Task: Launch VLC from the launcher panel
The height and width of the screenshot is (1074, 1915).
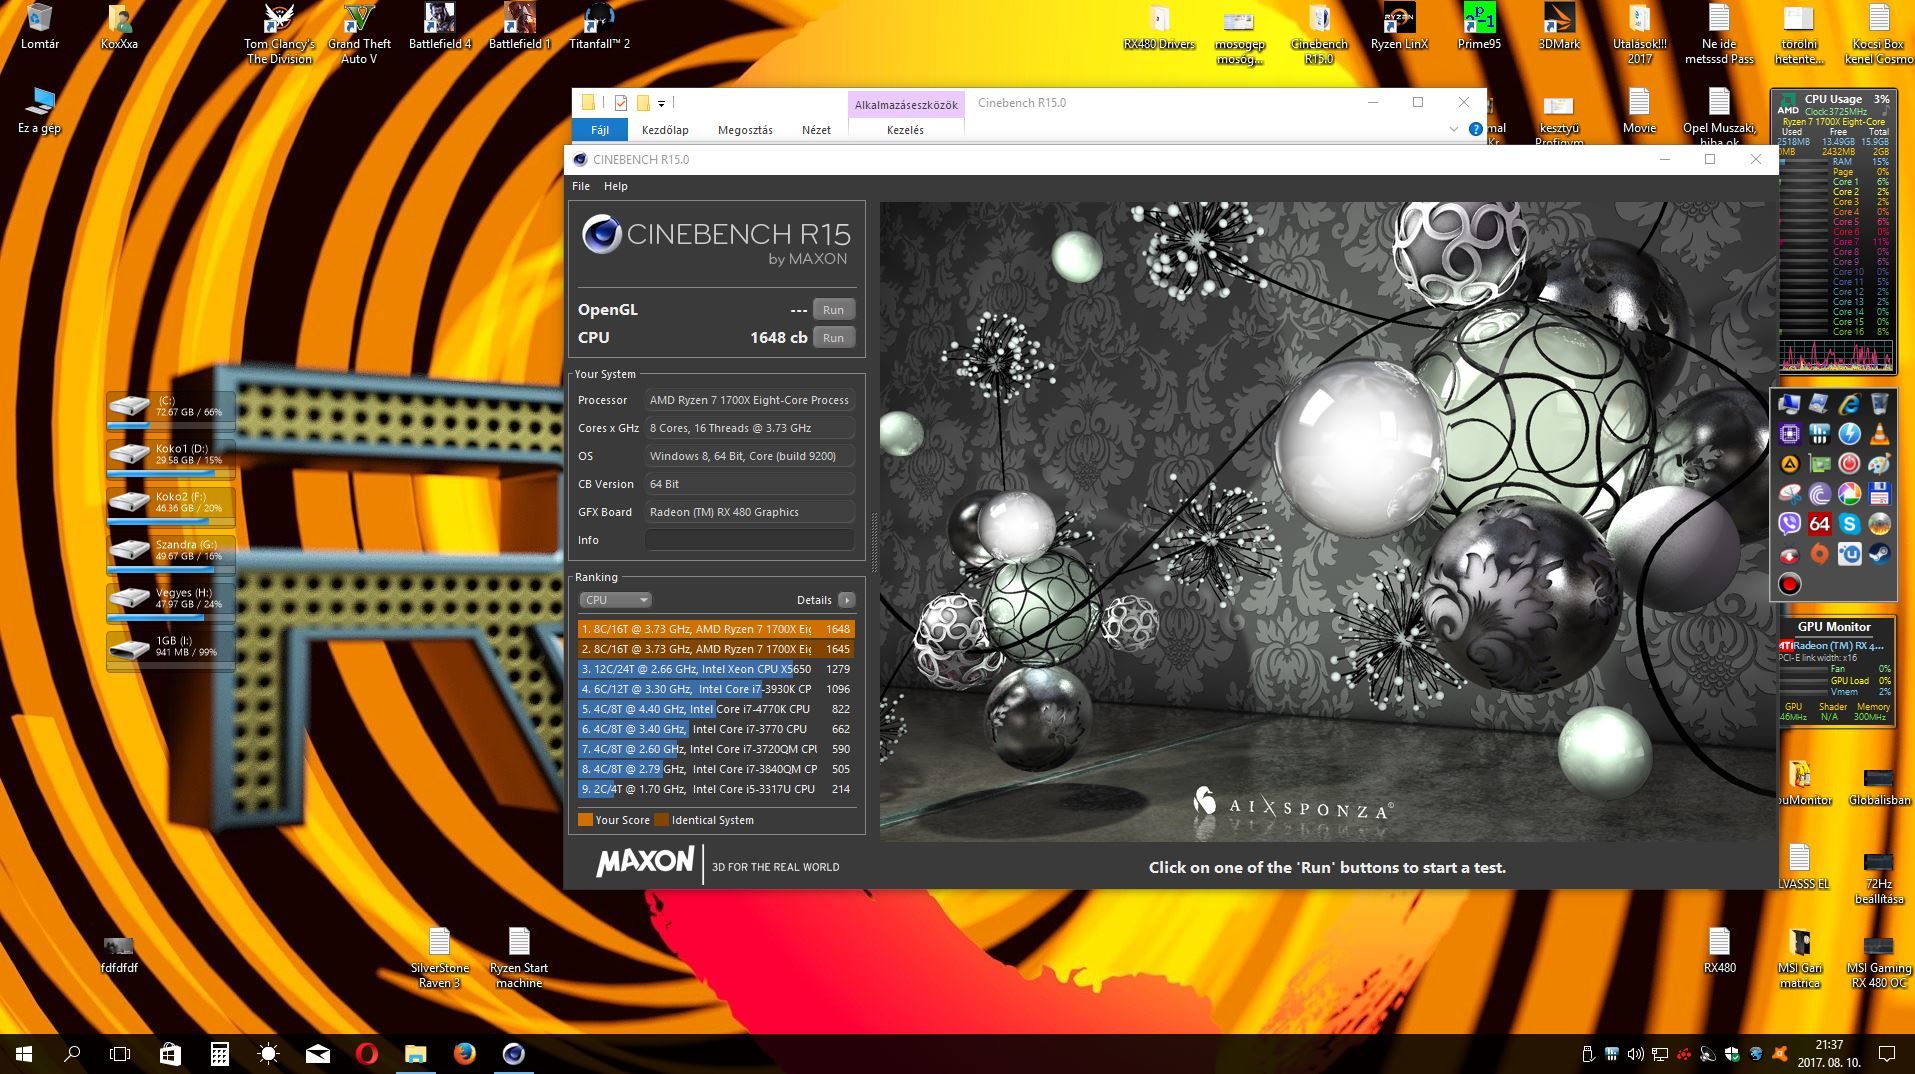Action: (1879, 434)
